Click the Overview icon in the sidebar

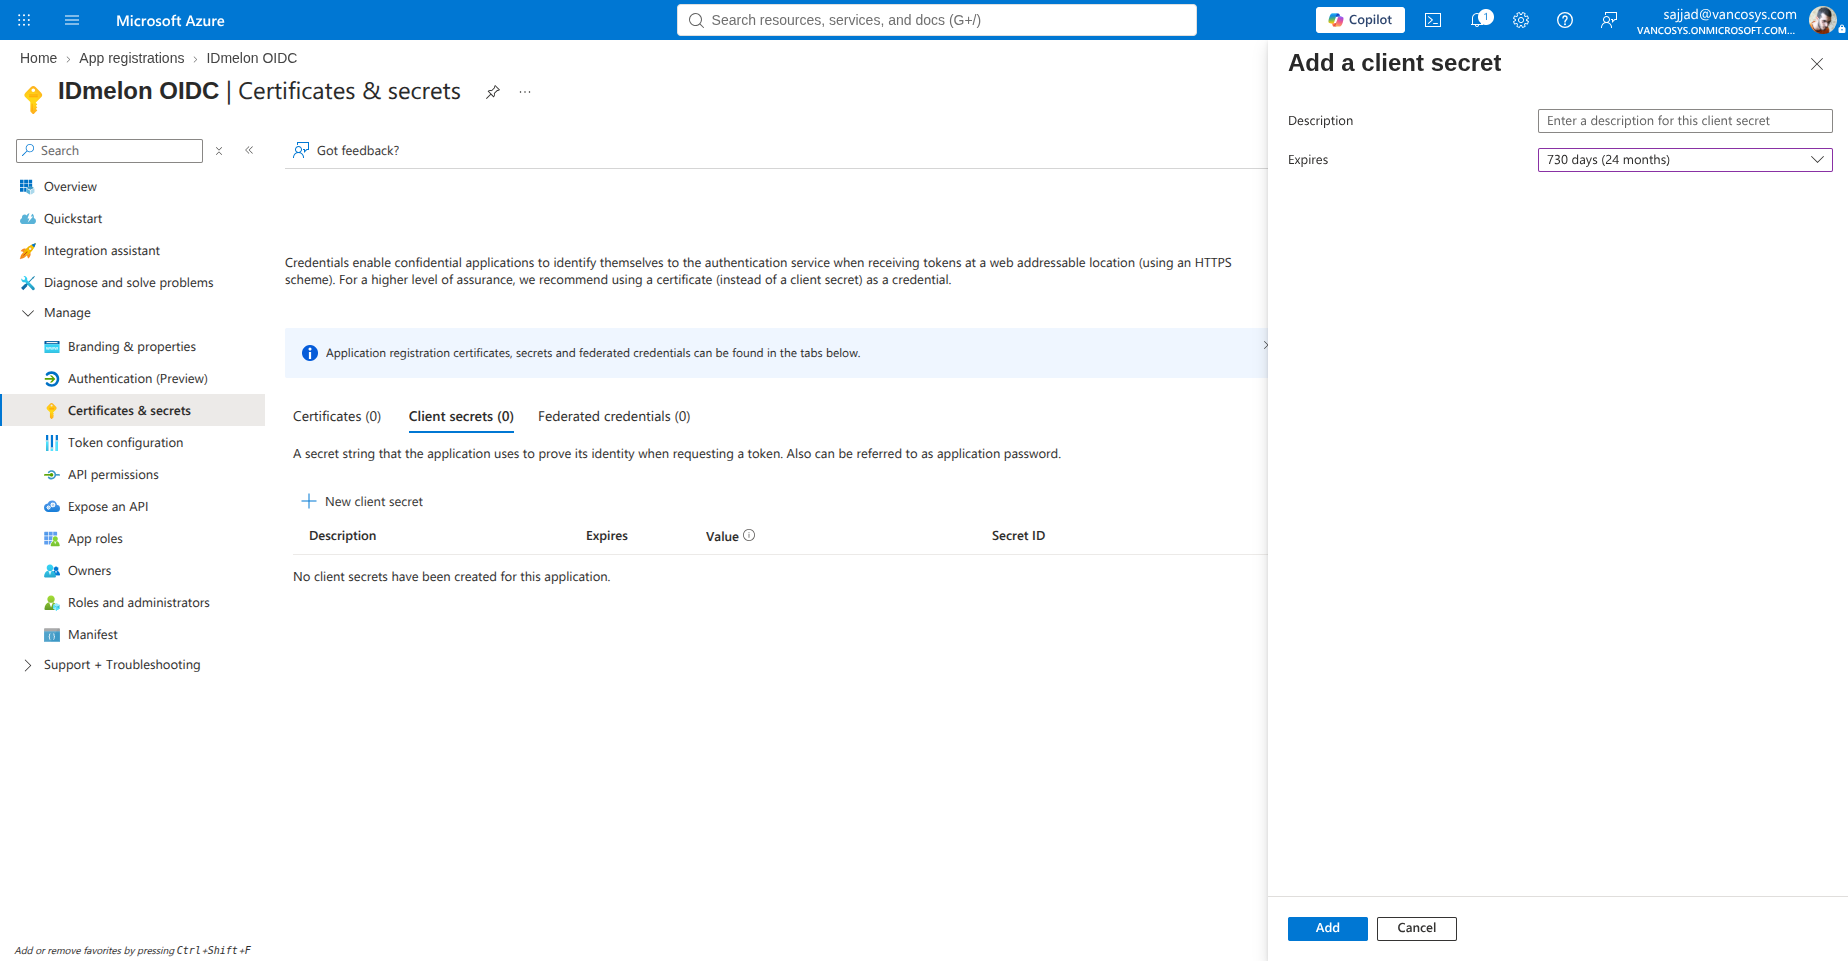pos(27,187)
